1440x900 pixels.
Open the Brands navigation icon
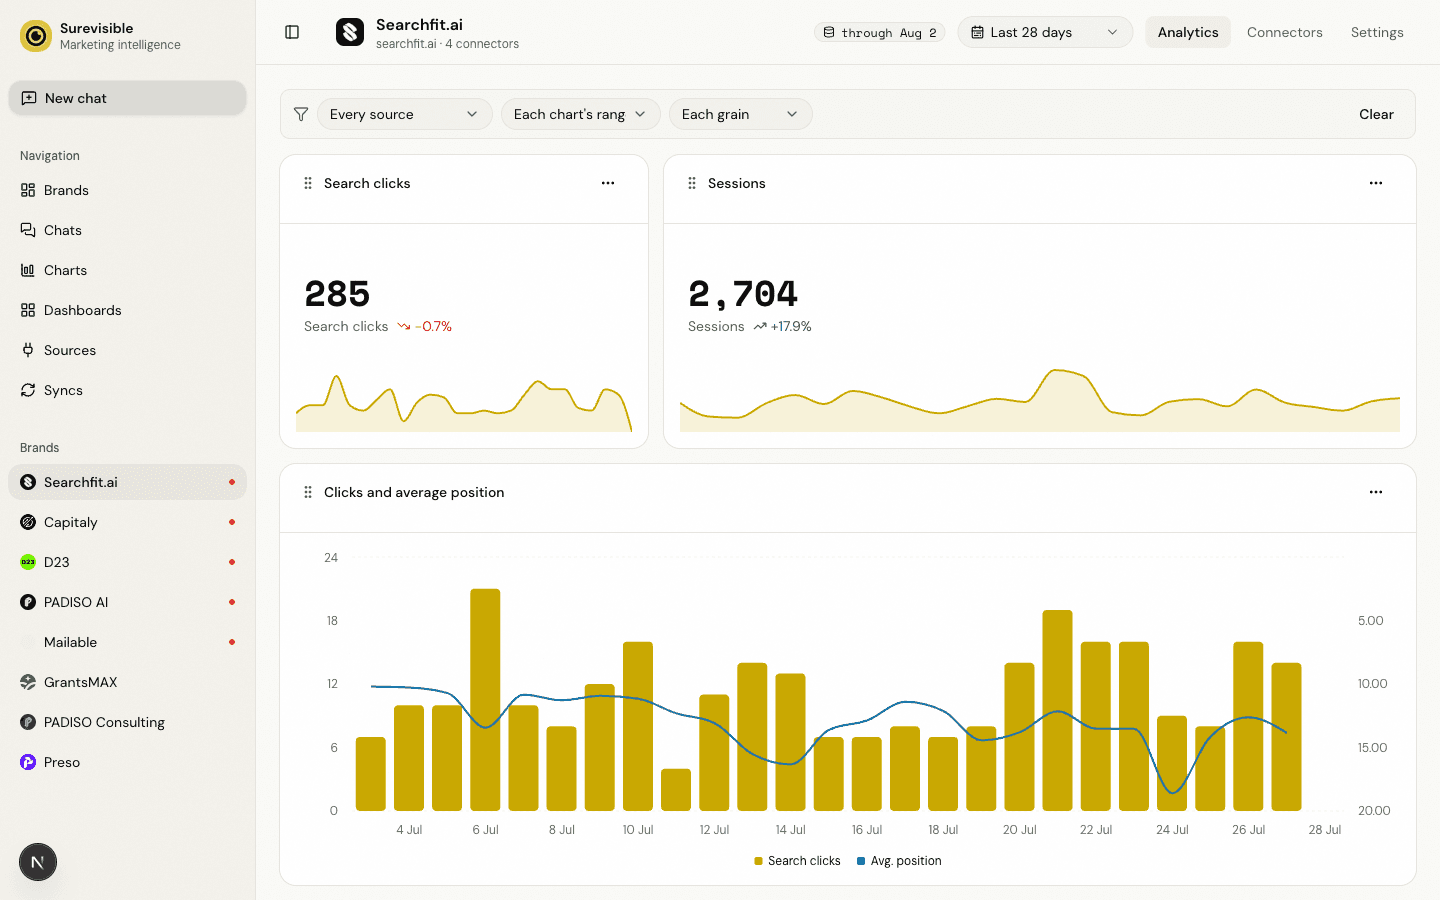tap(28, 190)
